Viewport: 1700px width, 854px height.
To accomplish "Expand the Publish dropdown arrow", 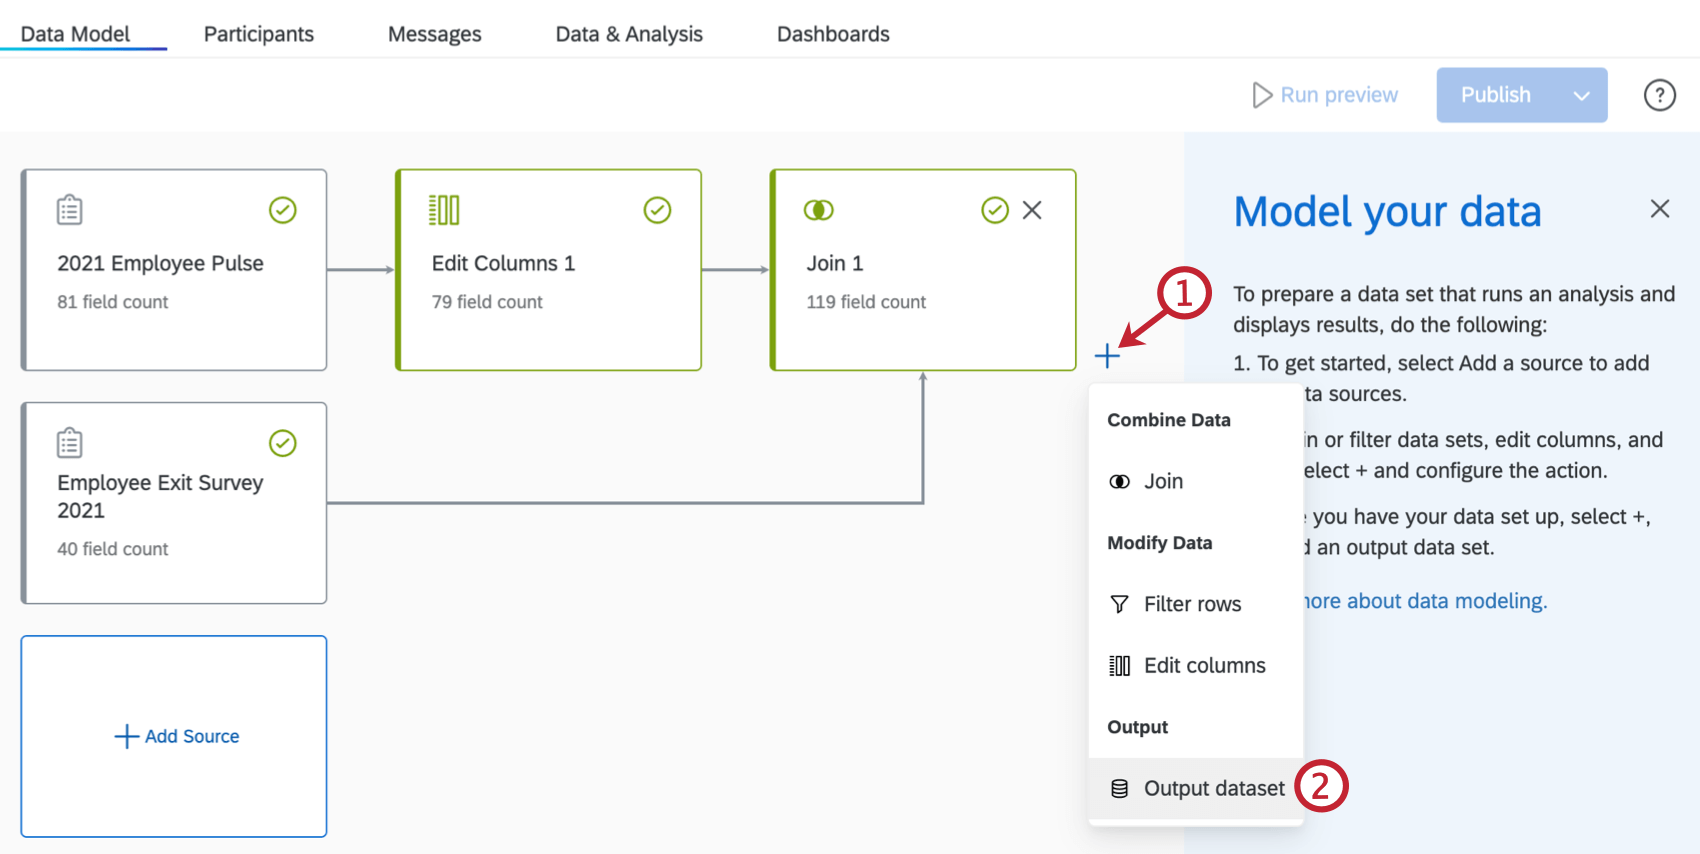I will coord(1582,96).
